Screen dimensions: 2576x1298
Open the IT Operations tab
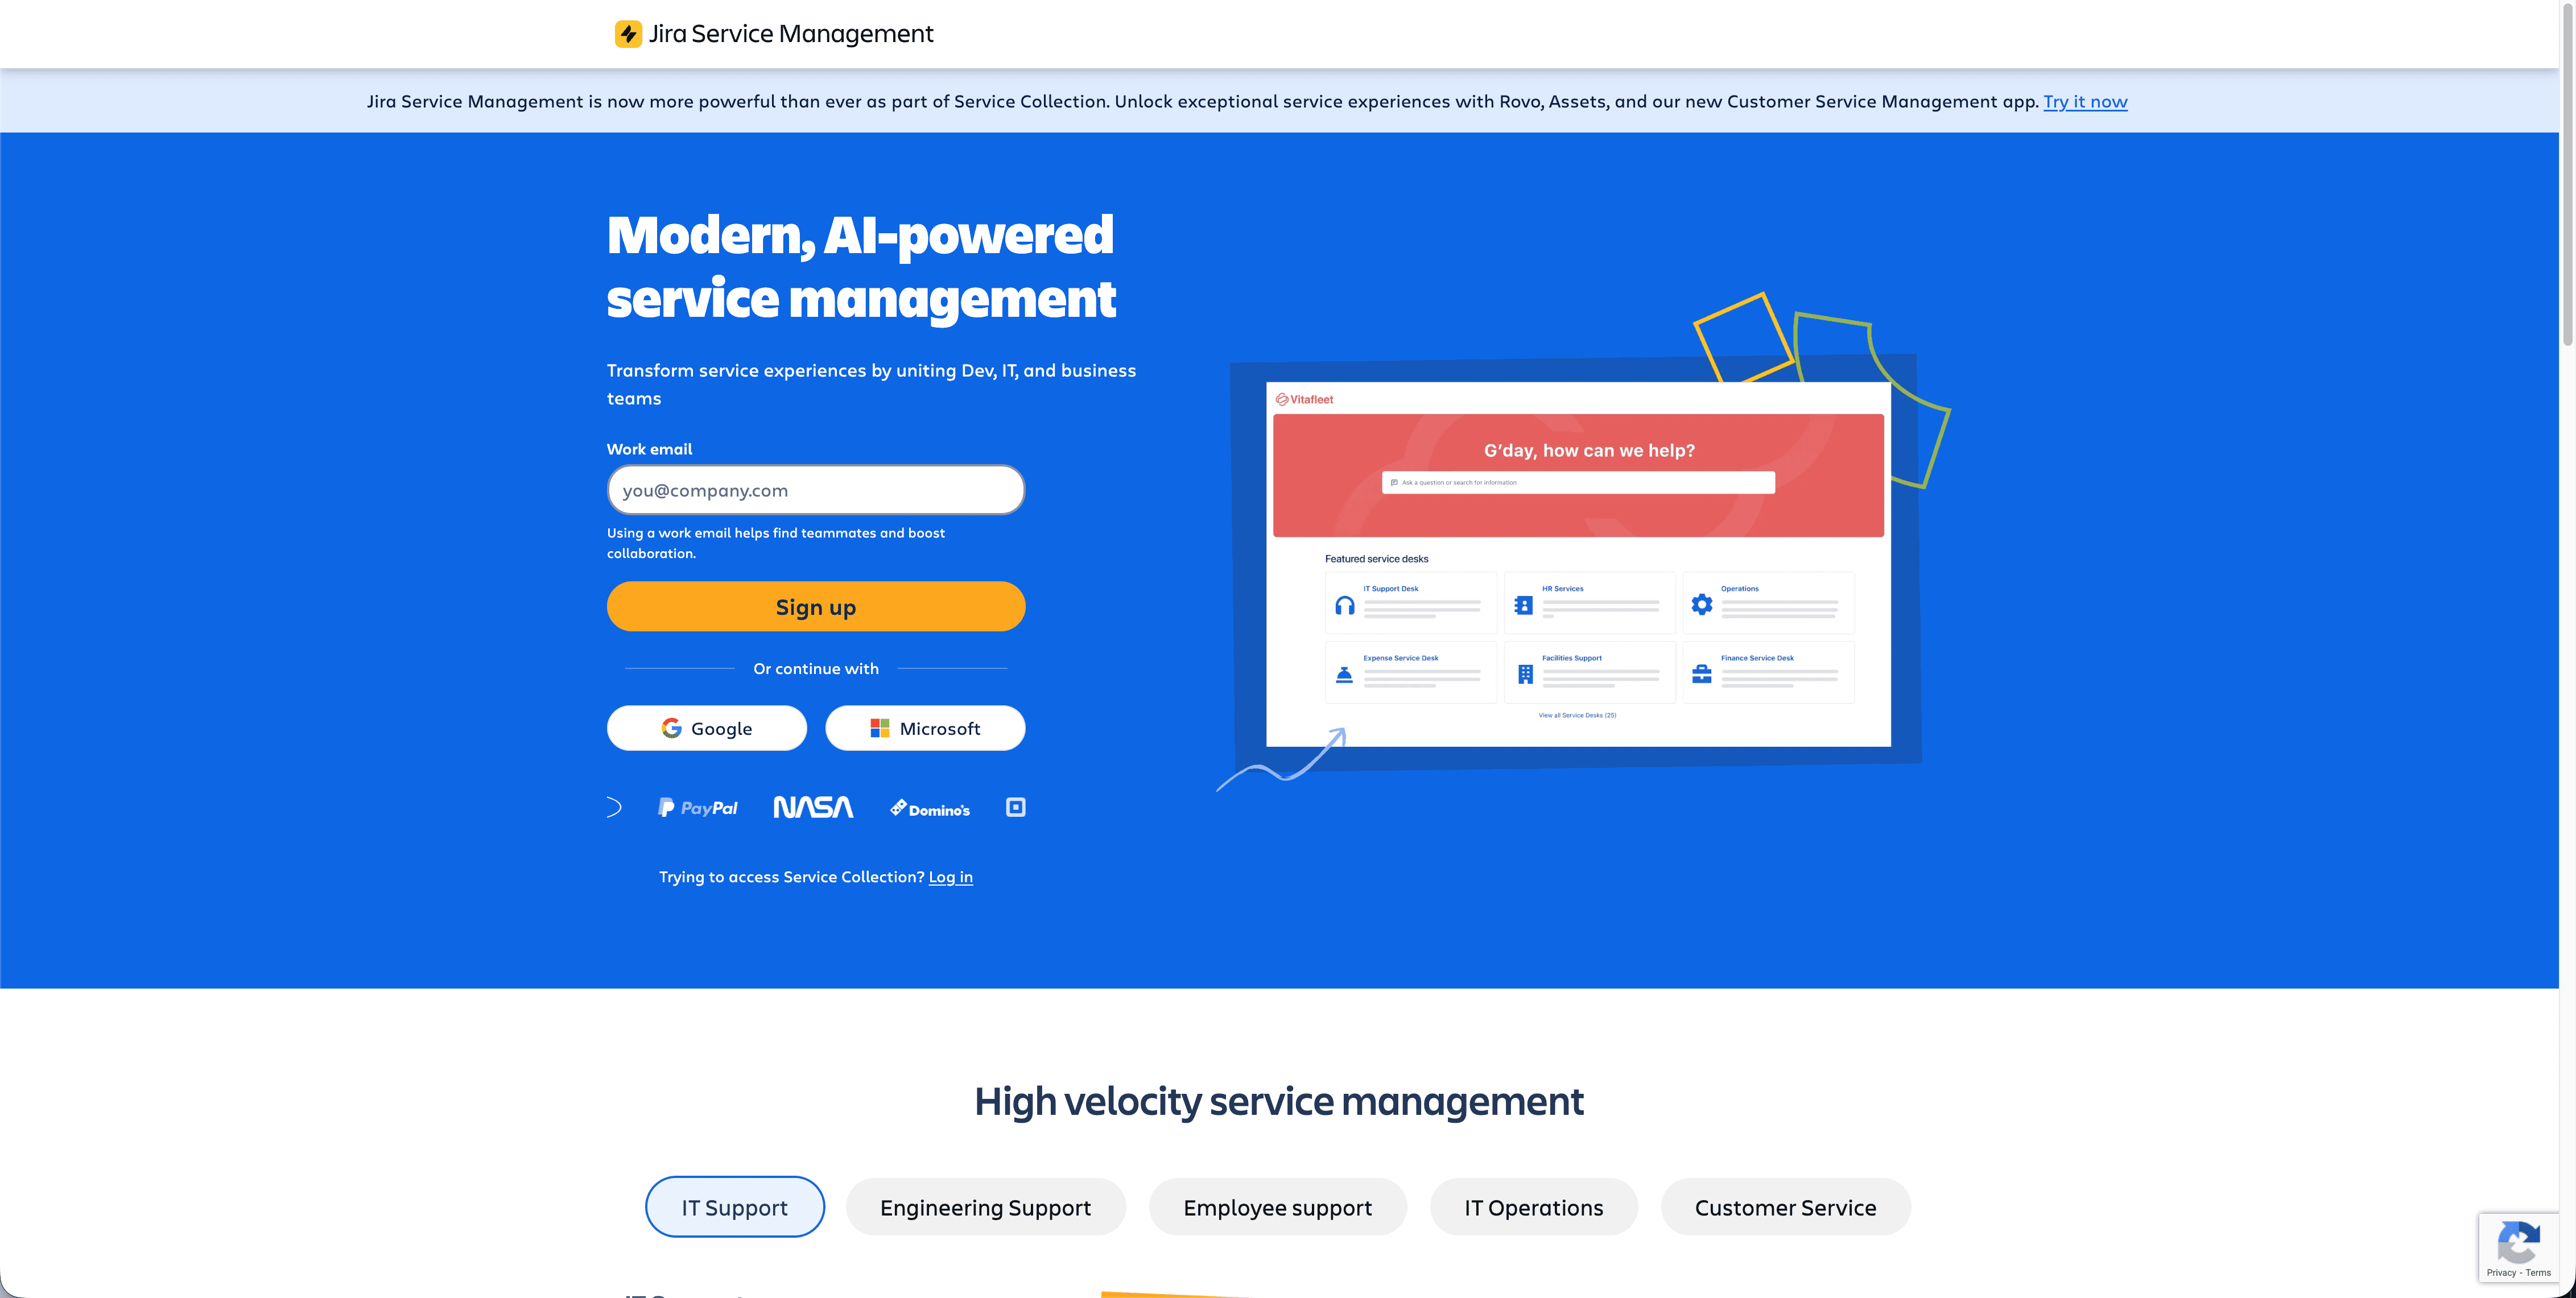pos(1533,1207)
